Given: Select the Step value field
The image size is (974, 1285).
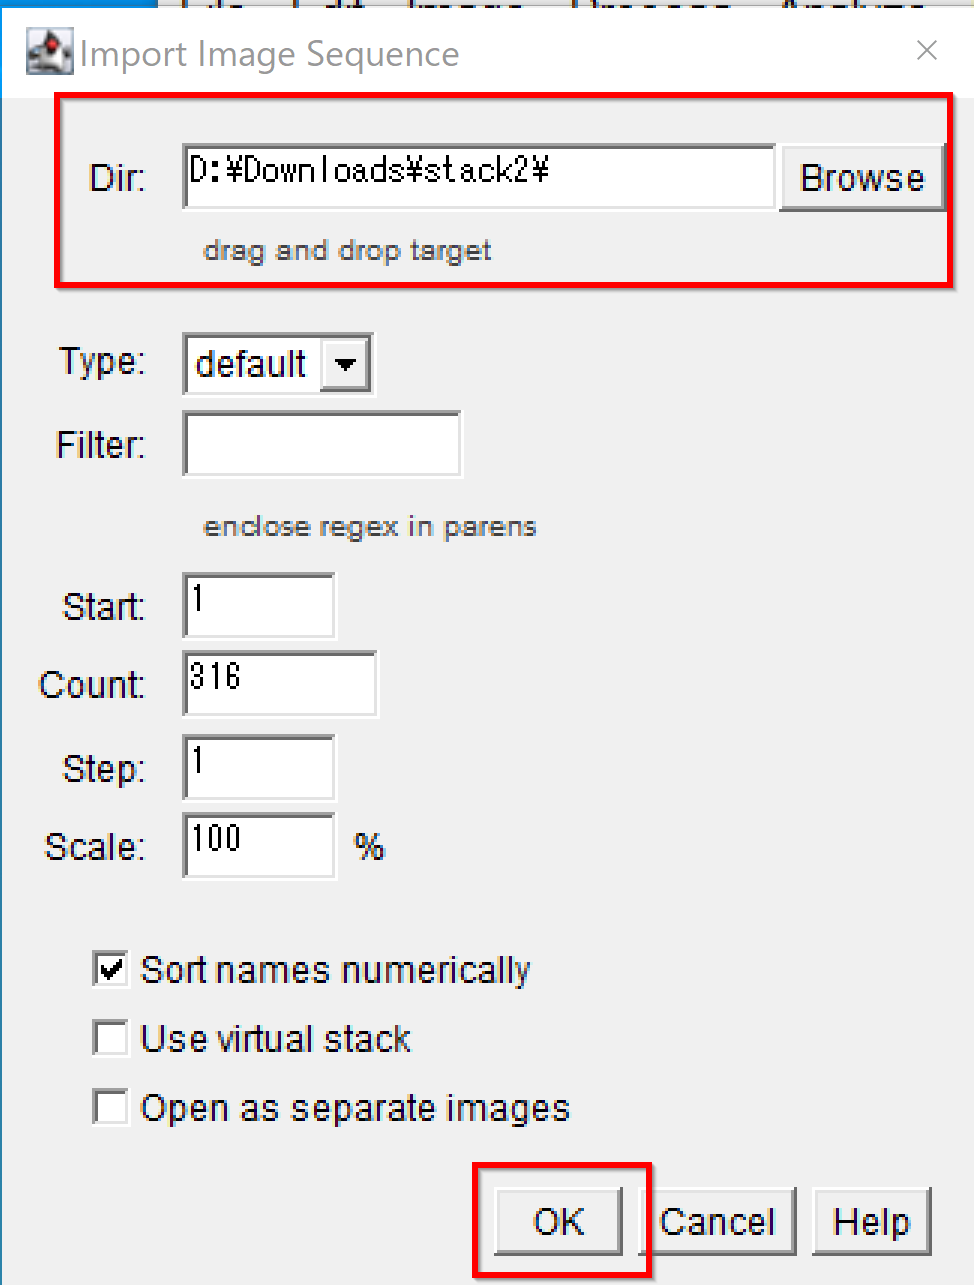Looking at the screenshot, I should (x=259, y=767).
